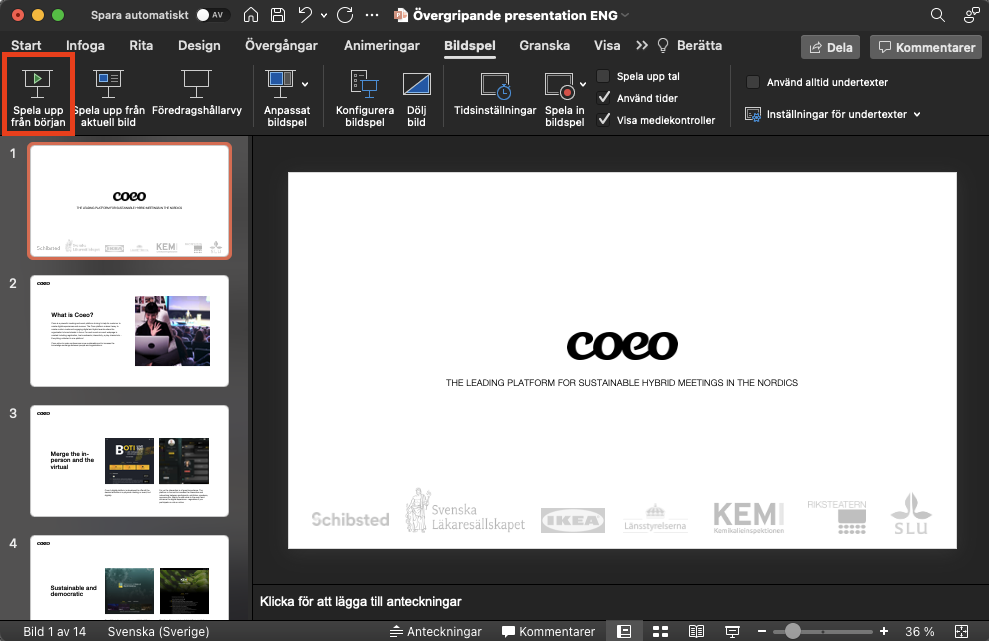Toggle Anteckningar in status bar
The image size is (989, 641).
[x=435, y=631]
